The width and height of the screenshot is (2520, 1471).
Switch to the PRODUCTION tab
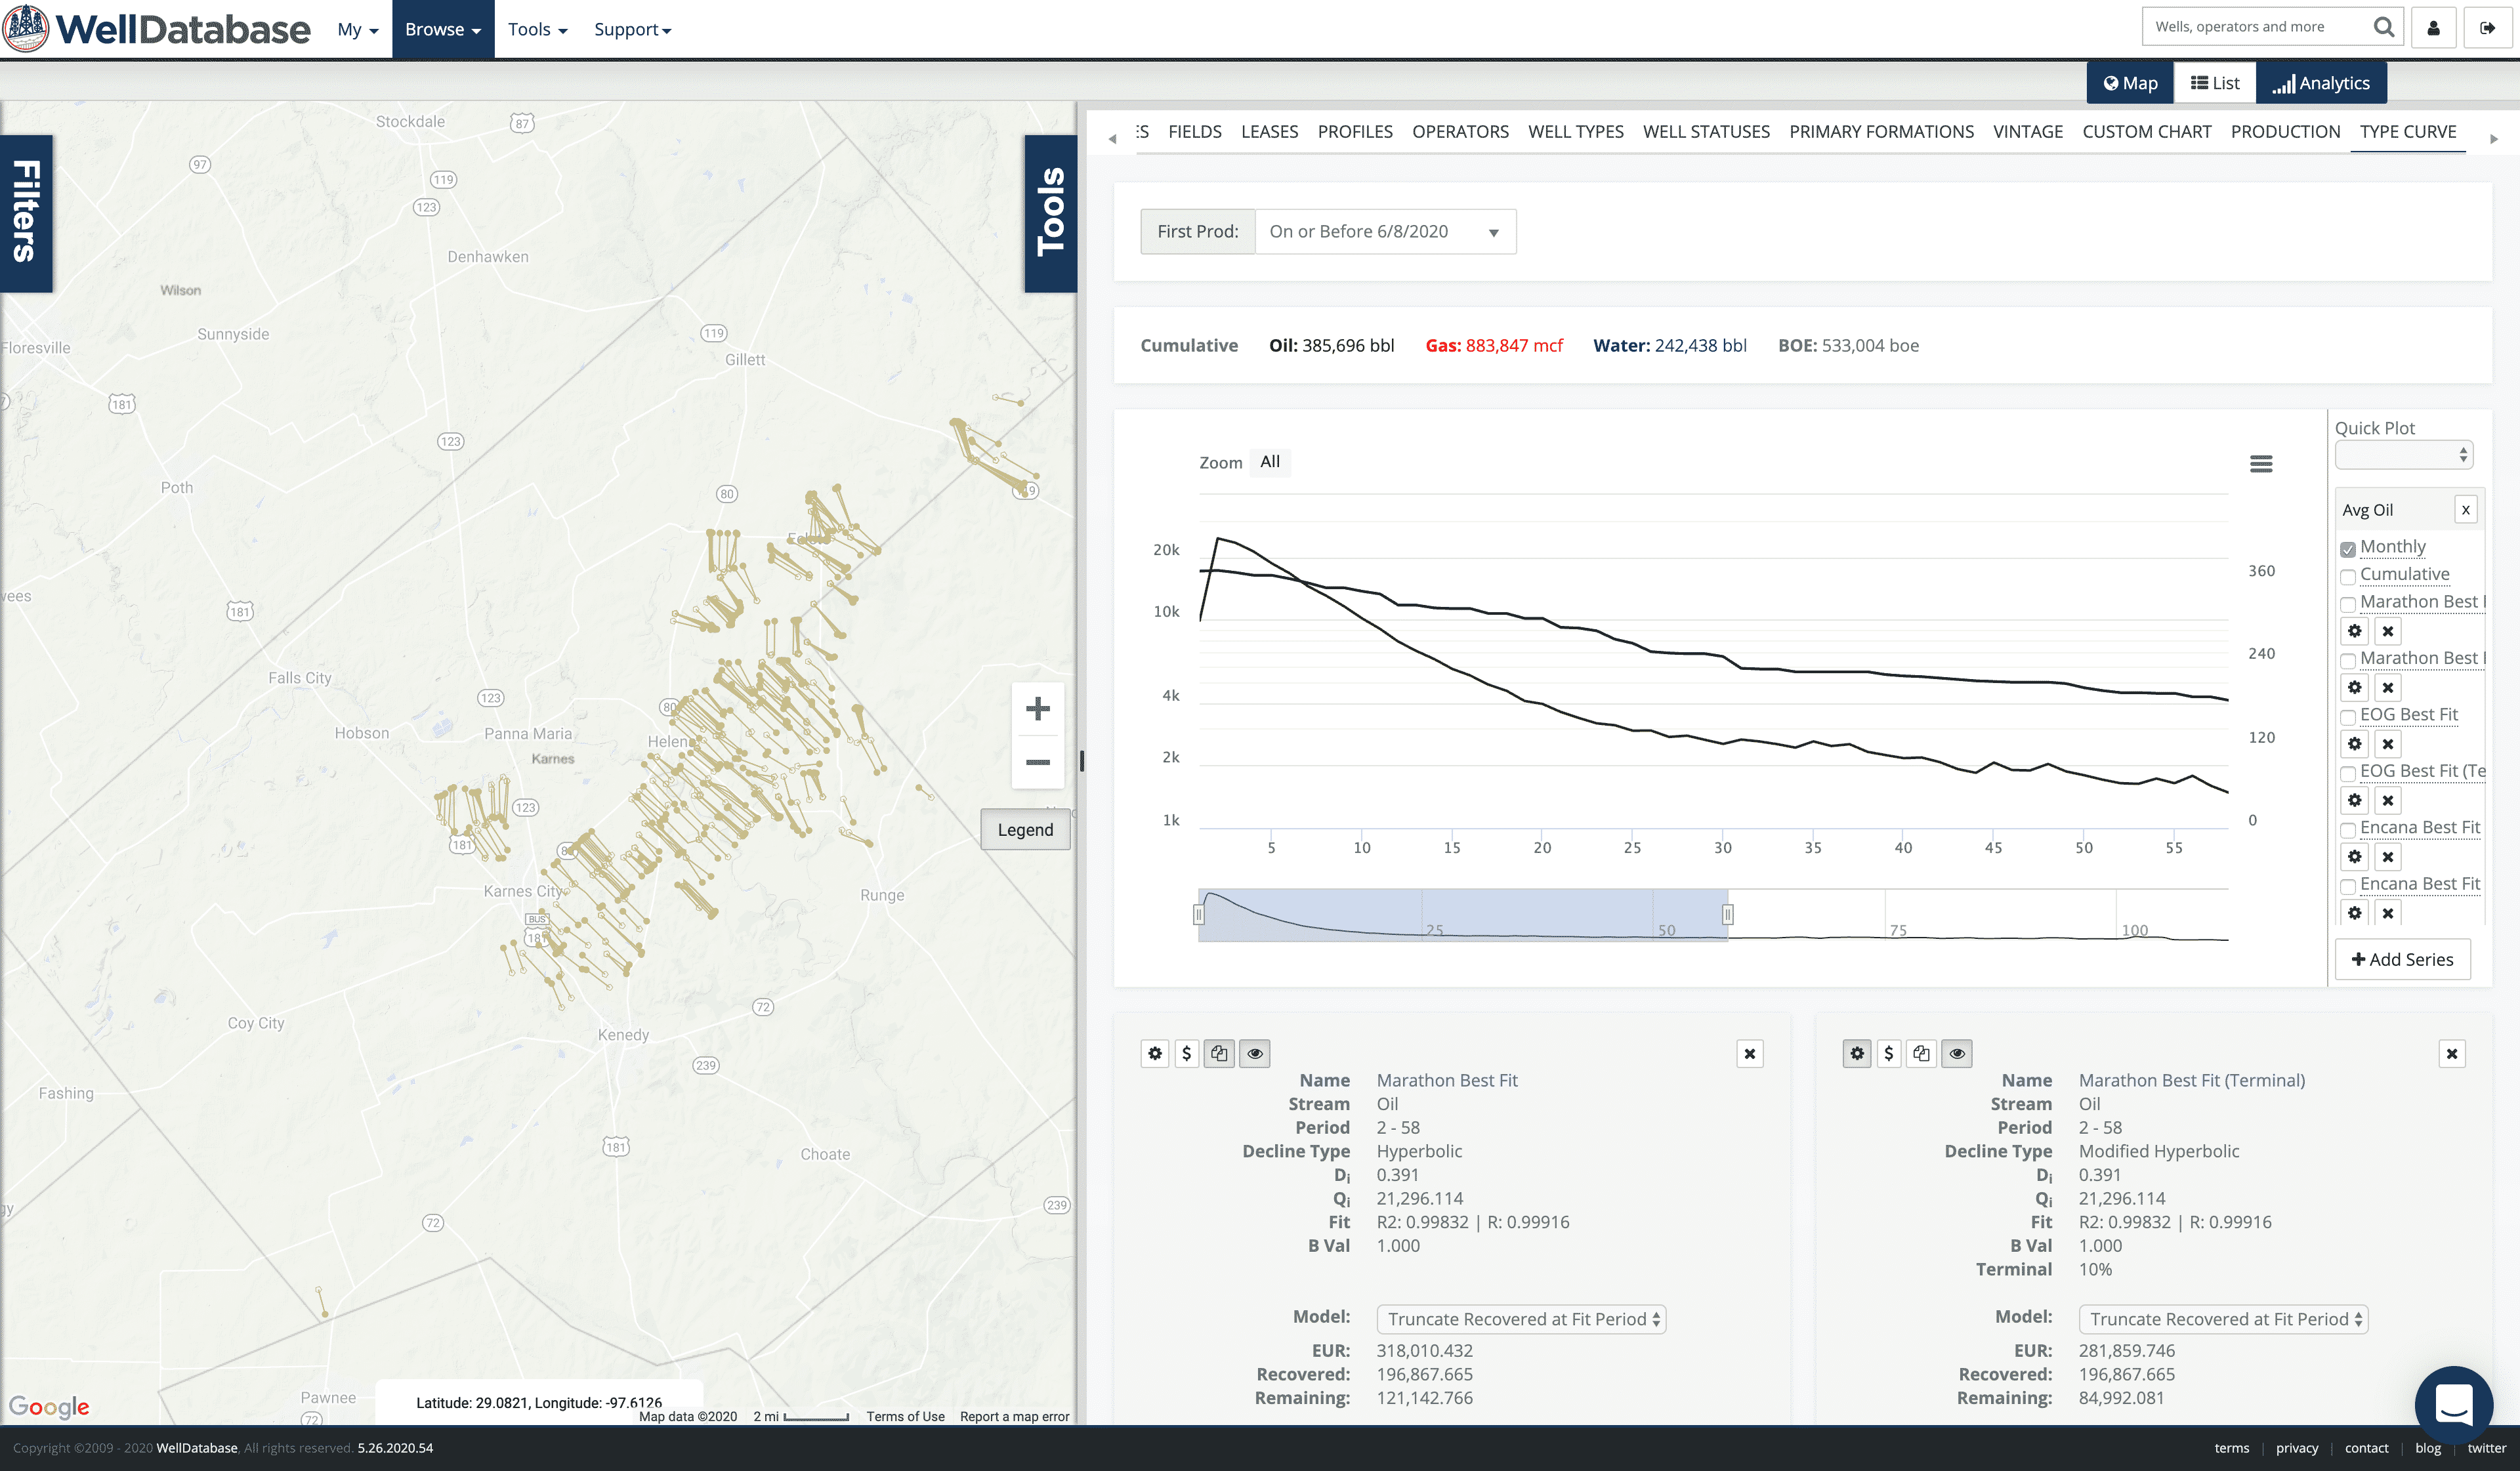[2285, 132]
